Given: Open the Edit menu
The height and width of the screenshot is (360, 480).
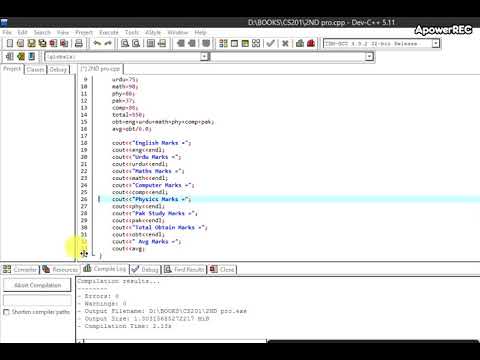Looking at the screenshot, I should (x=22, y=32).
